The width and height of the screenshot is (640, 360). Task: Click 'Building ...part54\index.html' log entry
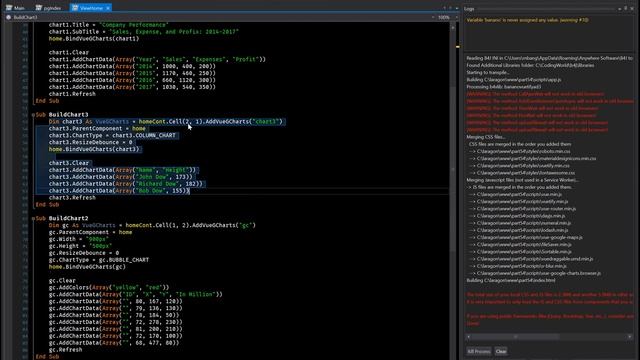pyautogui.click(x=511, y=280)
